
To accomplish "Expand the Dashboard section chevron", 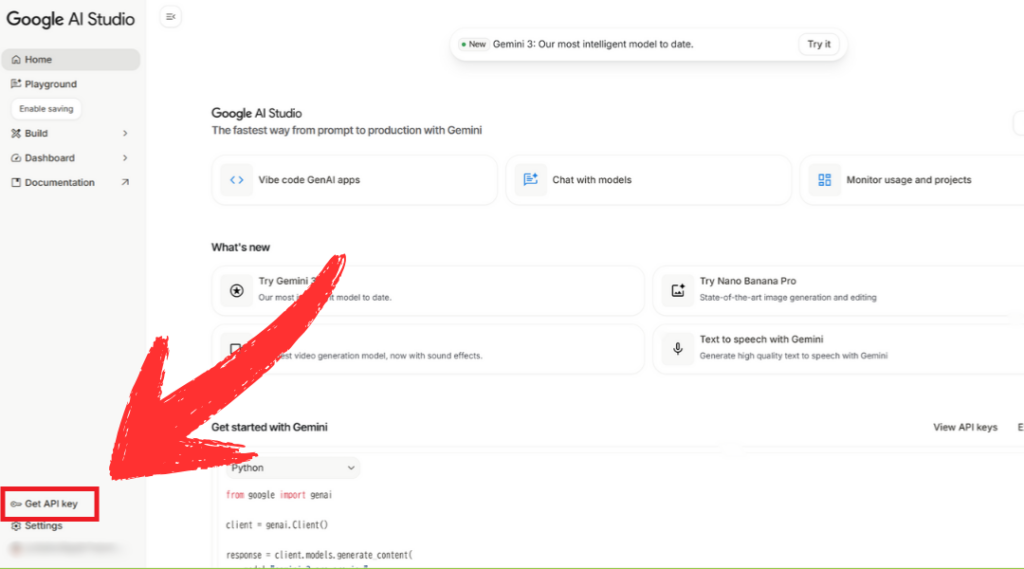I will (125, 158).
